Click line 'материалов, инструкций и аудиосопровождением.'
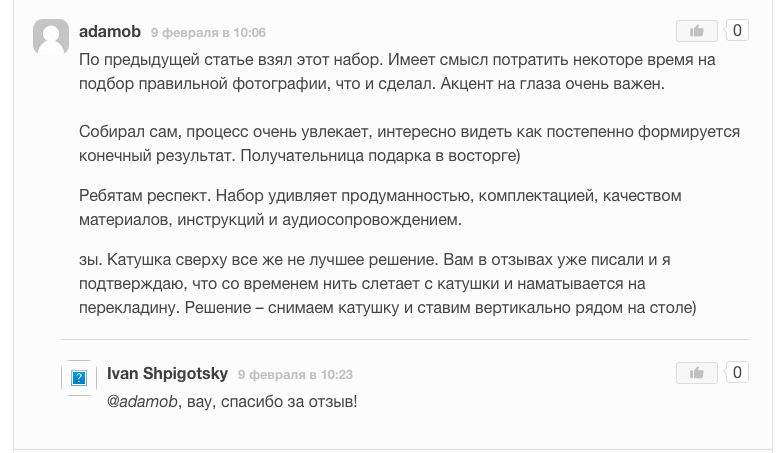The height and width of the screenshot is (453, 780). click(270, 219)
